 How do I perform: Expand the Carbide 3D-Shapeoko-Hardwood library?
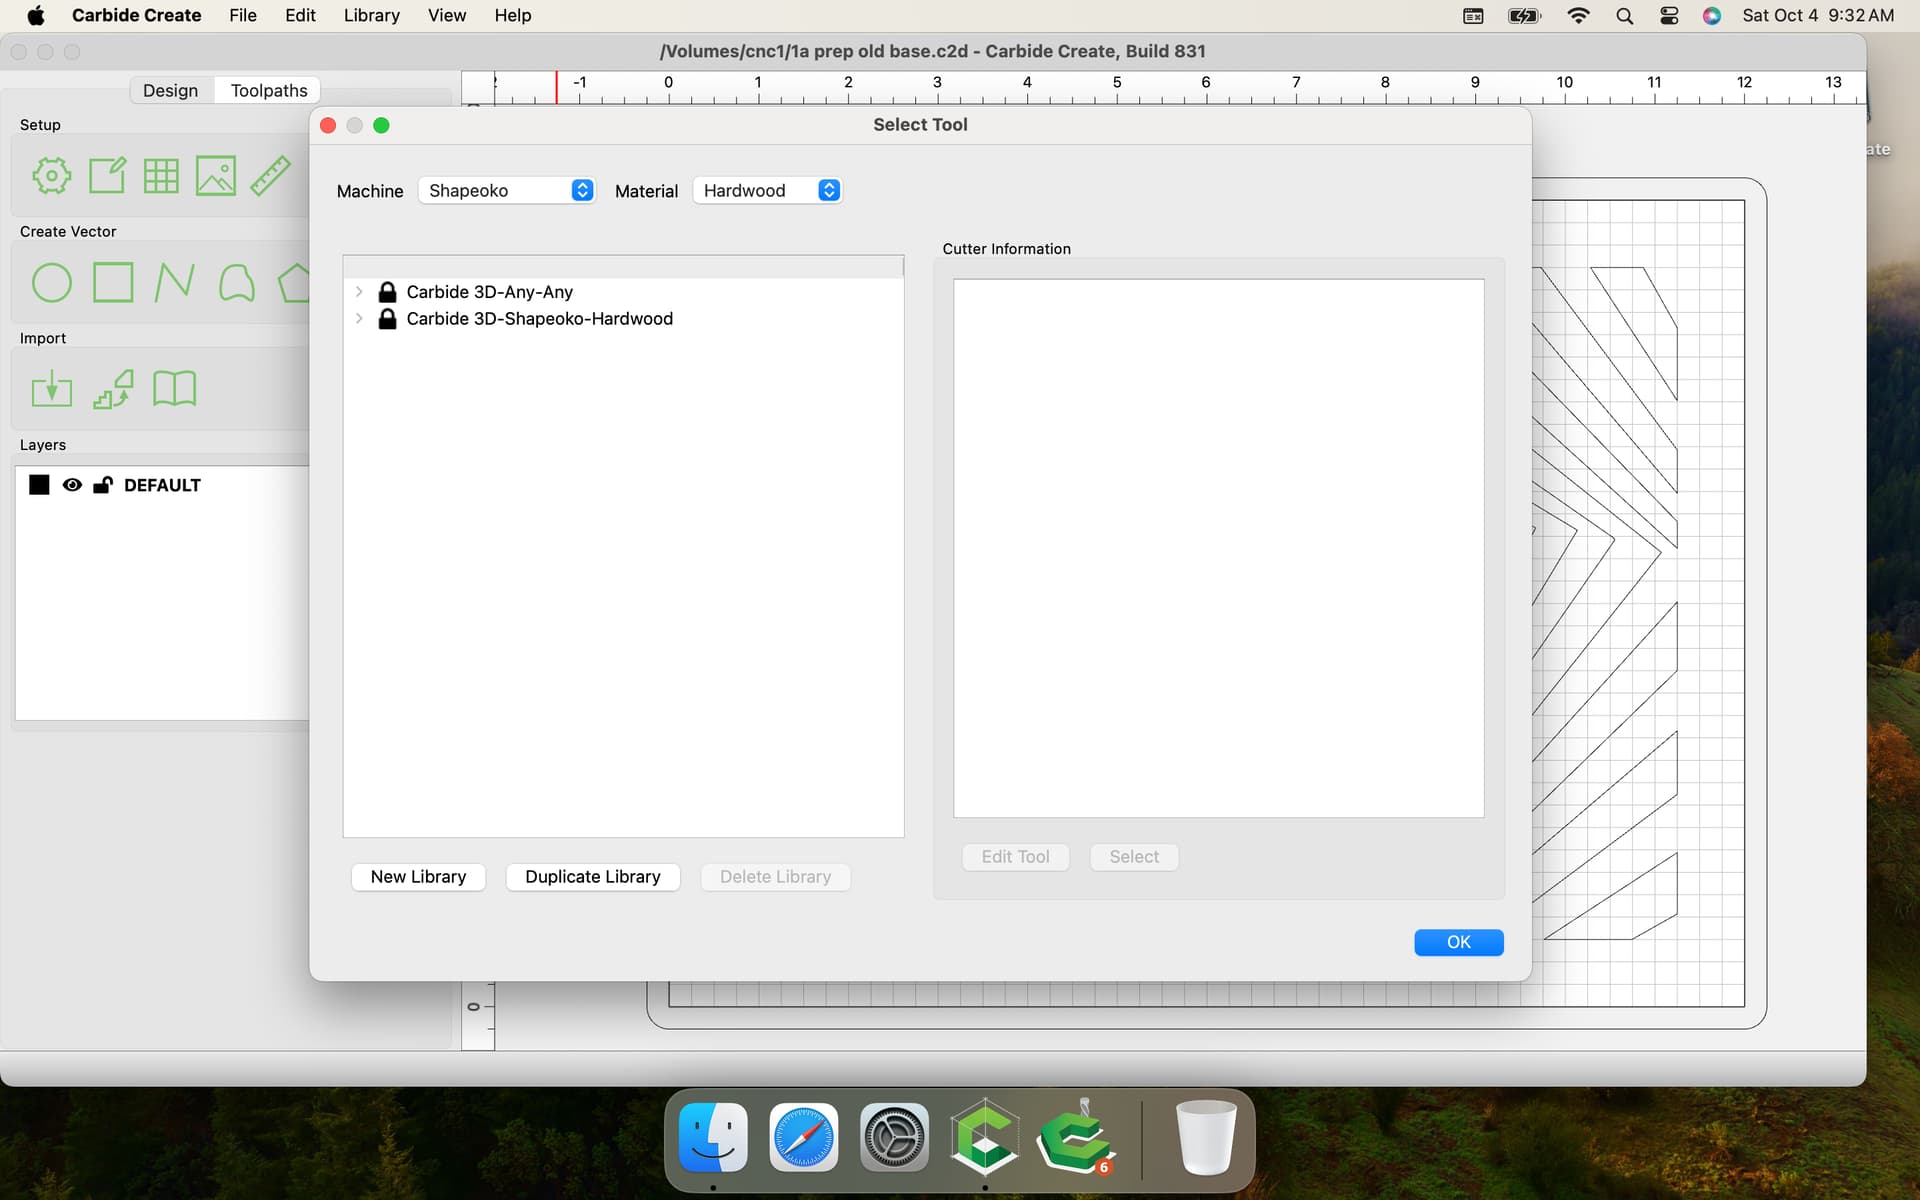pos(359,319)
